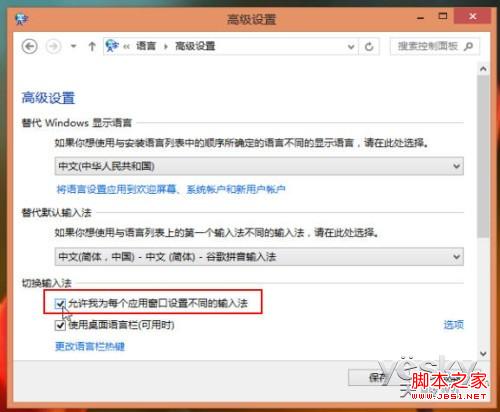The width and height of the screenshot is (500, 412).
Task: Click the 高级设置 page heading
Action: click(x=48, y=98)
